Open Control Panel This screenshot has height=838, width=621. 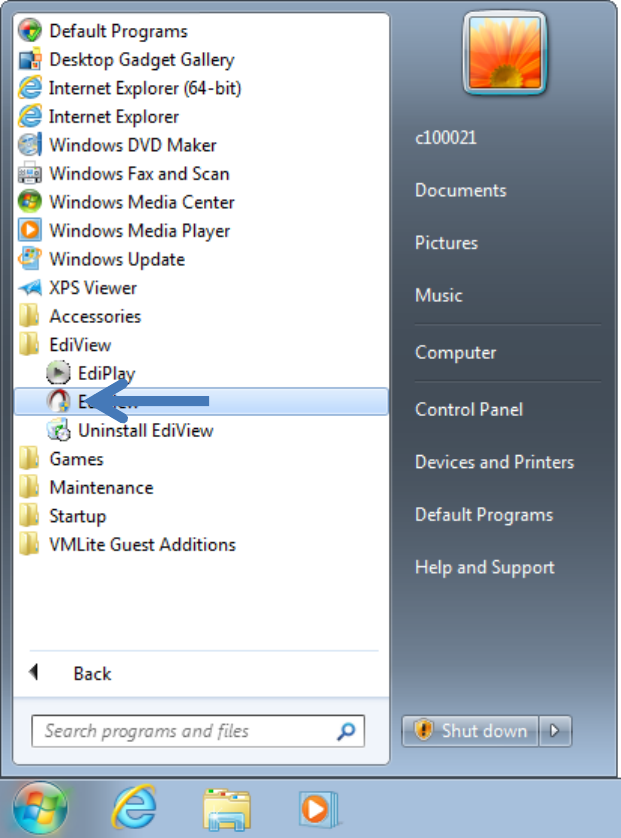(469, 409)
